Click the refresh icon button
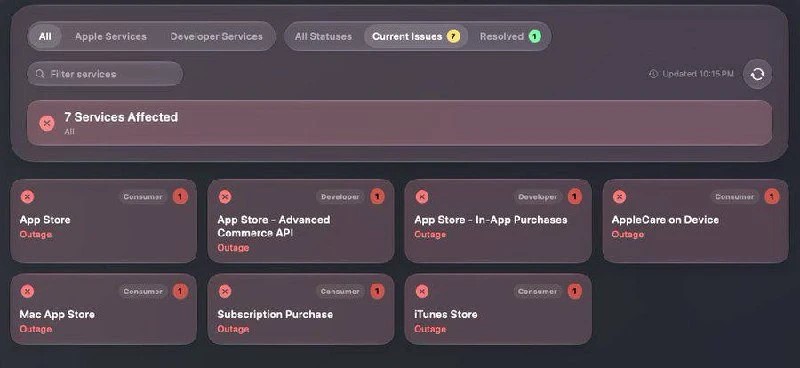Image resolution: width=800 pixels, height=368 pixels. [757, 75]
